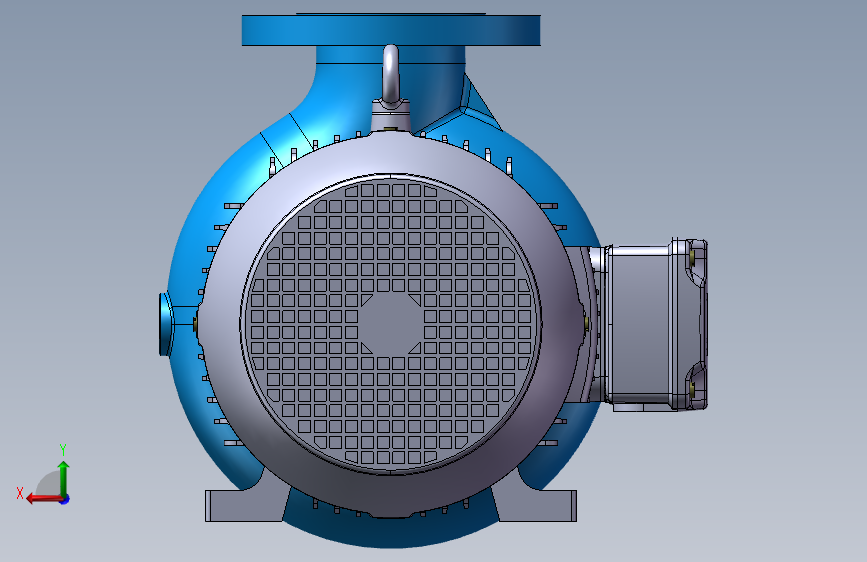This screenshot has width=867, height=562.
Task: Select the round side port on the blue casing
Action: tap(165, 324)
